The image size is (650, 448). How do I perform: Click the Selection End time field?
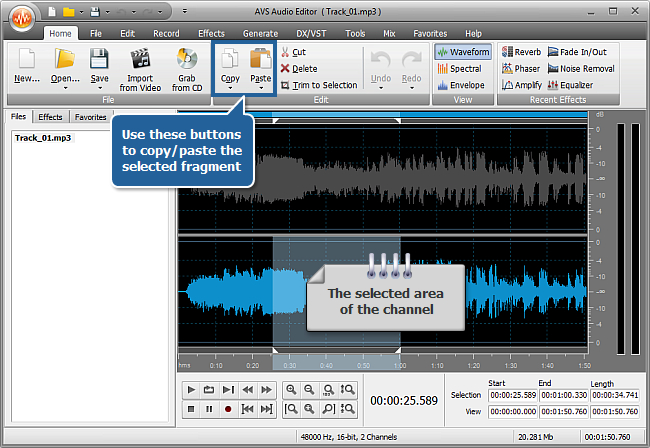(564, 395)
